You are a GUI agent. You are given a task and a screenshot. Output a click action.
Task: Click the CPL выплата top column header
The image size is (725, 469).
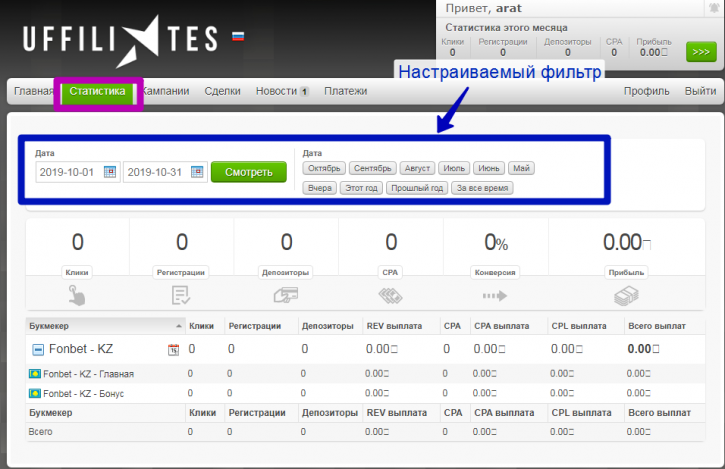(x=579, y=326)
